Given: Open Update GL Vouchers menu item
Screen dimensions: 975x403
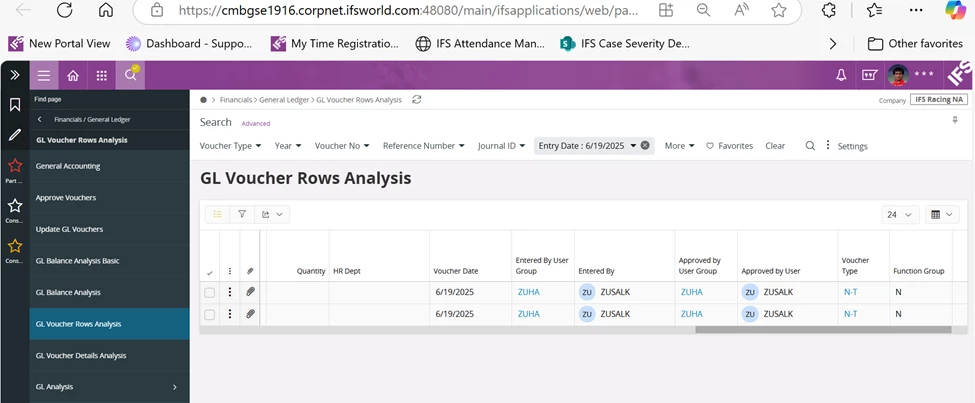Looking at the screenshot, I should point(109,229).
